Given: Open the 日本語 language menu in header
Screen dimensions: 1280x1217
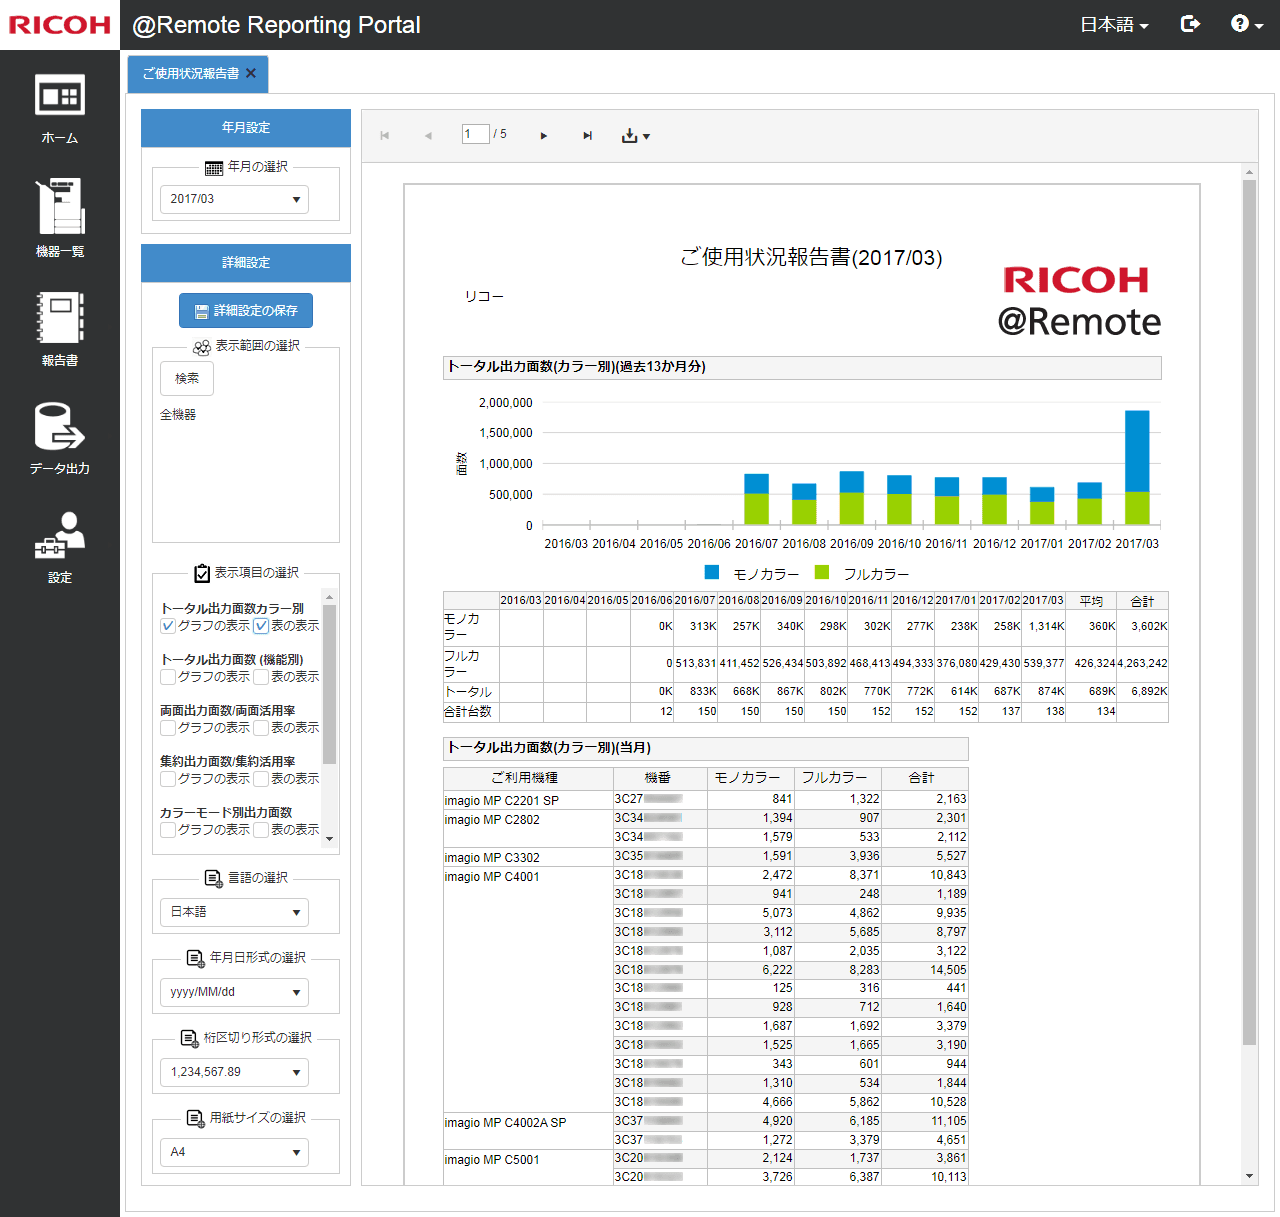Looking at the screenshot, I should click(1114, 25).
